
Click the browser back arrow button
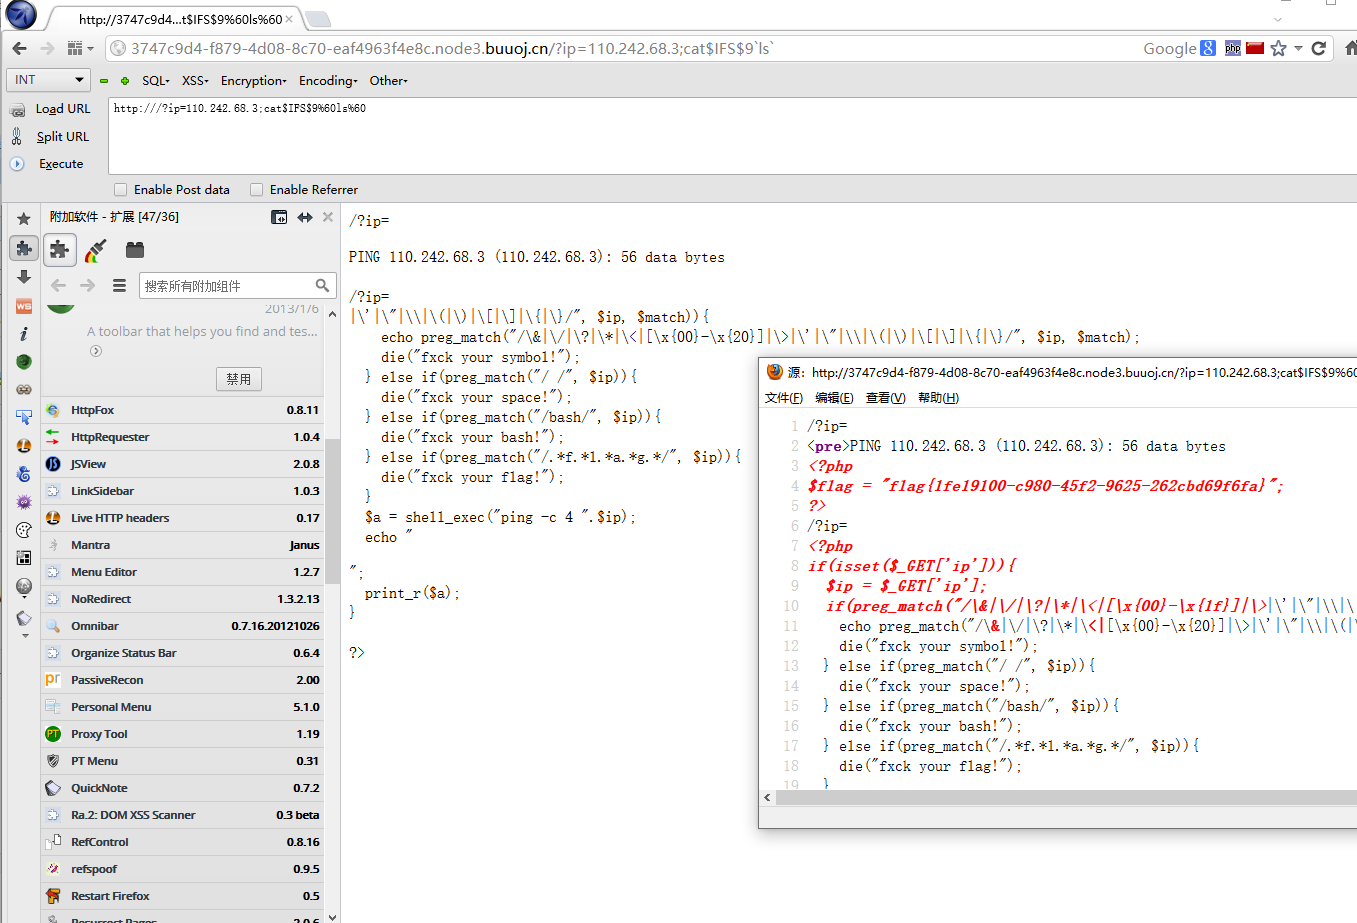click(20, 48)
